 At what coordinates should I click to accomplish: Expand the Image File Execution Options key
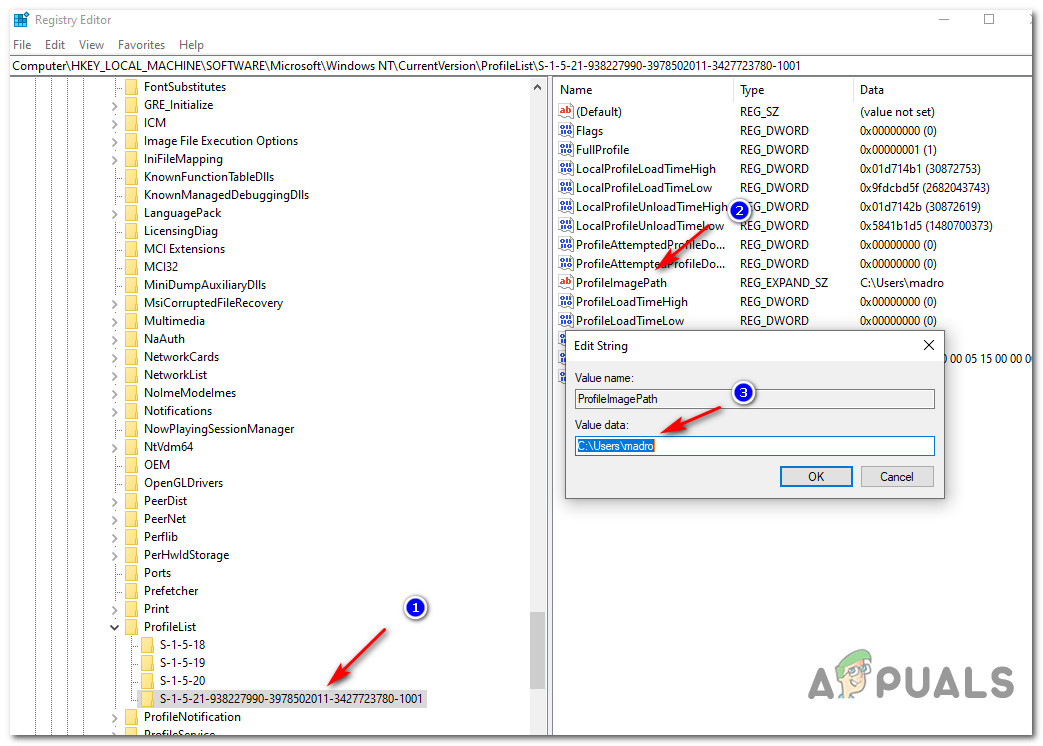(x=114, y=142)
